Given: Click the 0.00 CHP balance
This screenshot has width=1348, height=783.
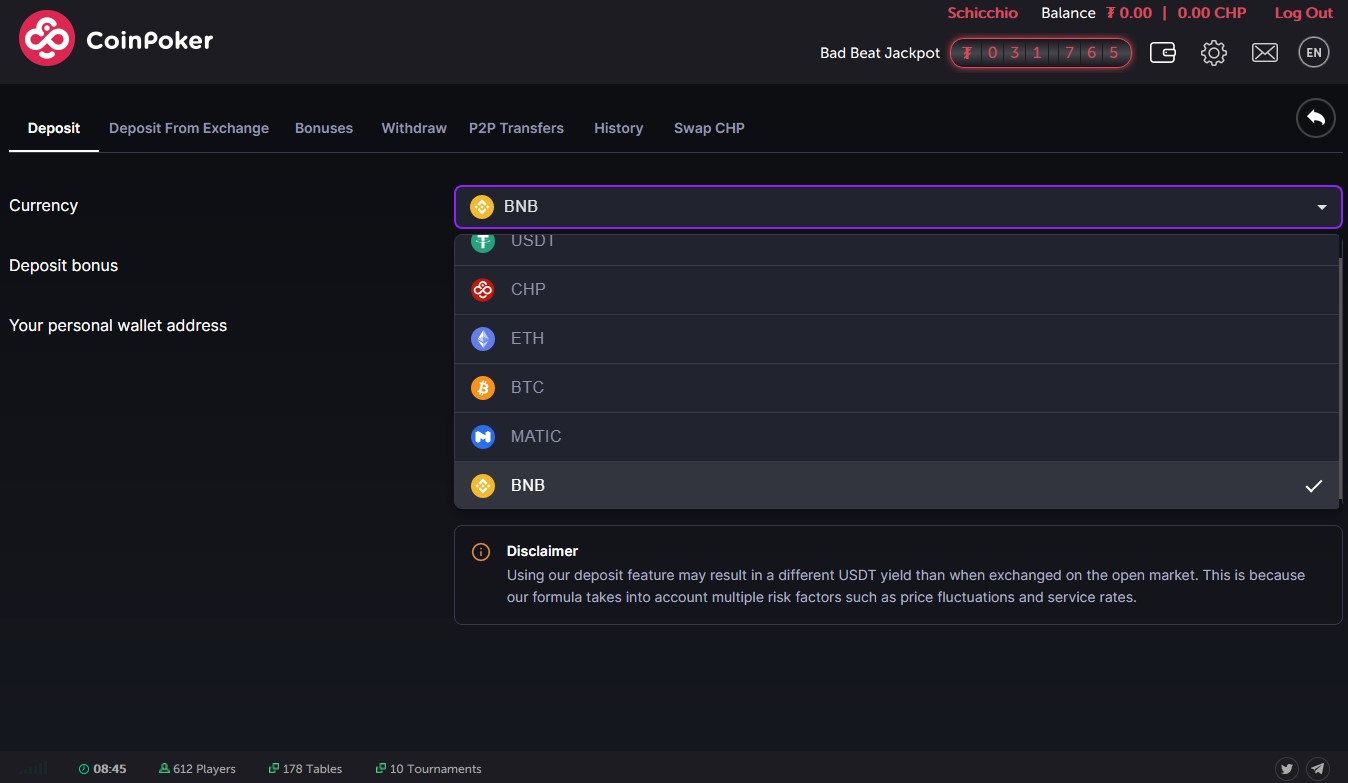Looking at the screenshot, I should (1212, 13).
